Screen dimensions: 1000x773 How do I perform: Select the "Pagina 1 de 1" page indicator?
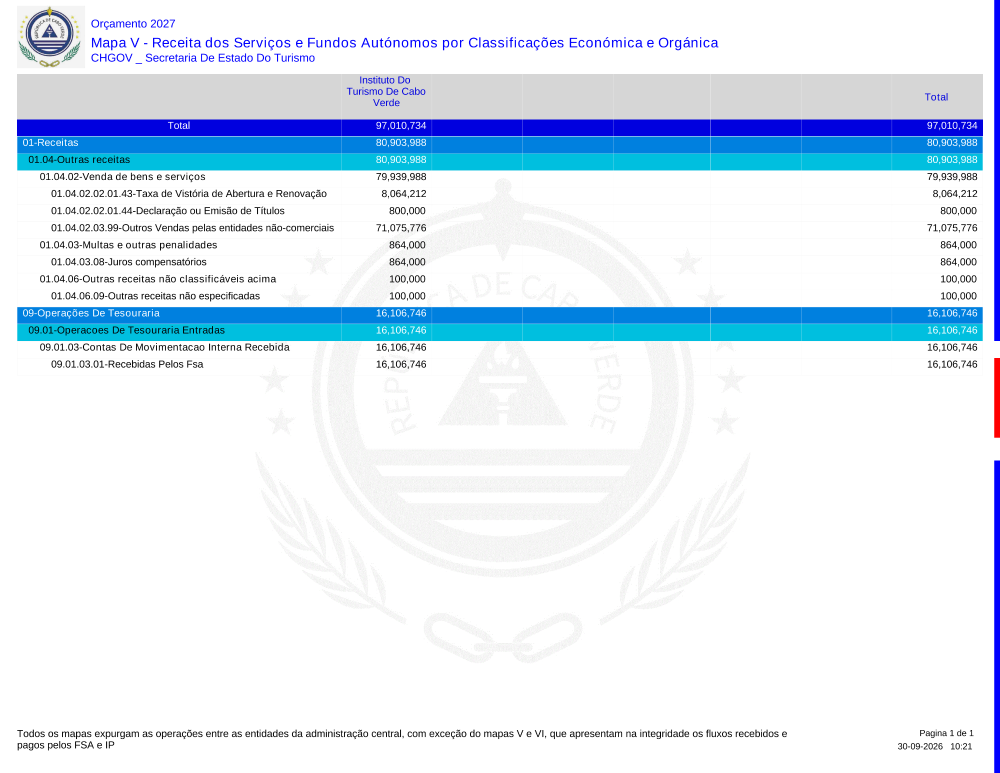[946, 733]
